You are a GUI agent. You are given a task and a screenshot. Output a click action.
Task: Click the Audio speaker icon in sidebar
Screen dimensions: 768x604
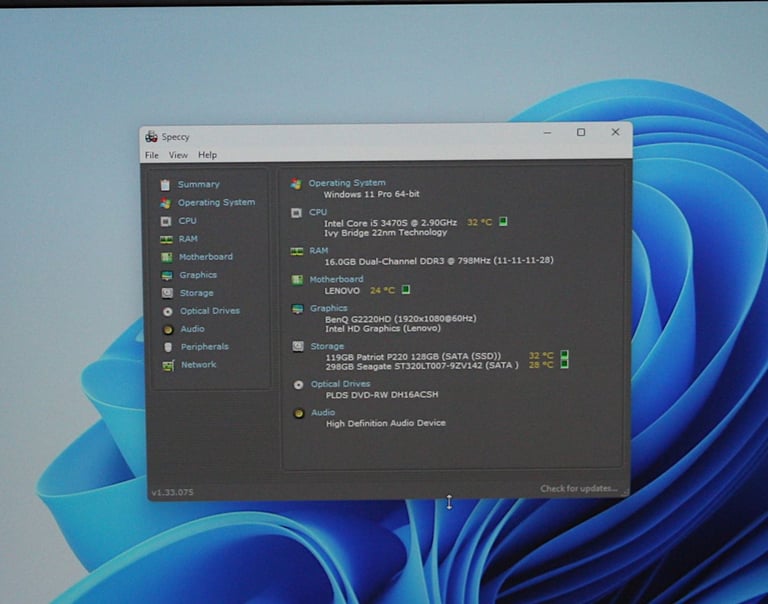168,330
